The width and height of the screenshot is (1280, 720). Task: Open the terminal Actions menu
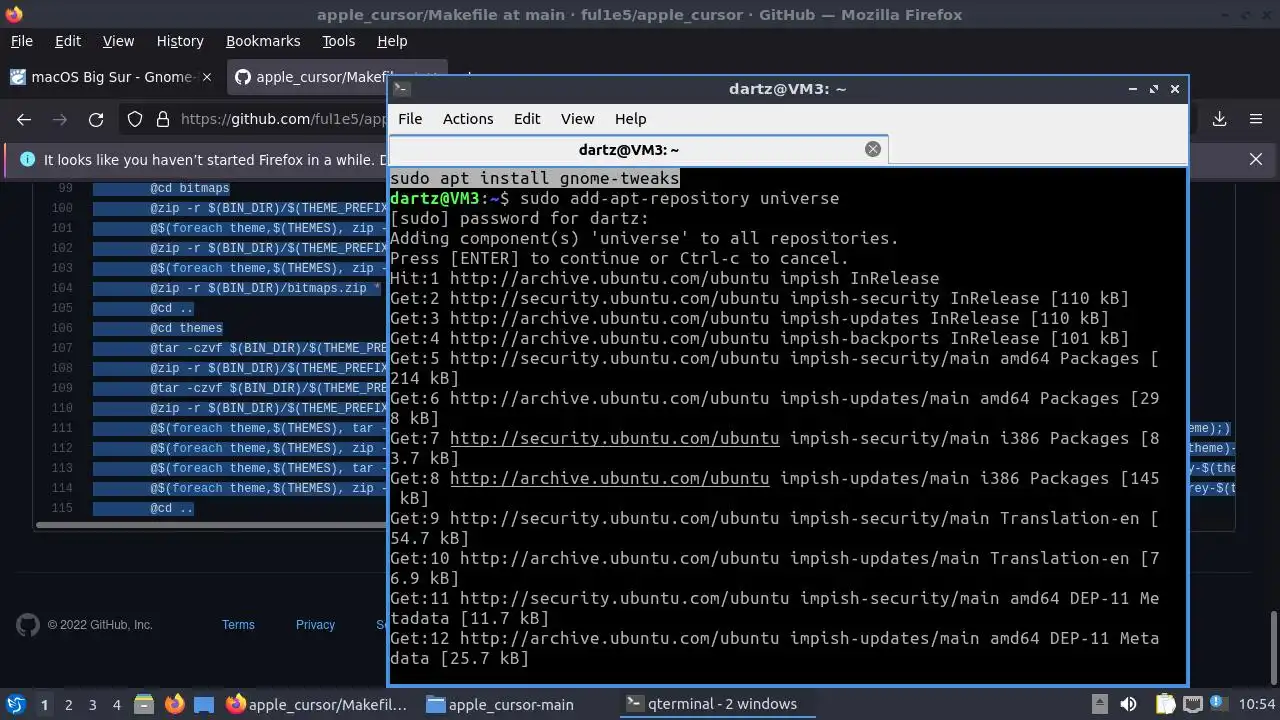click(468, 118)
